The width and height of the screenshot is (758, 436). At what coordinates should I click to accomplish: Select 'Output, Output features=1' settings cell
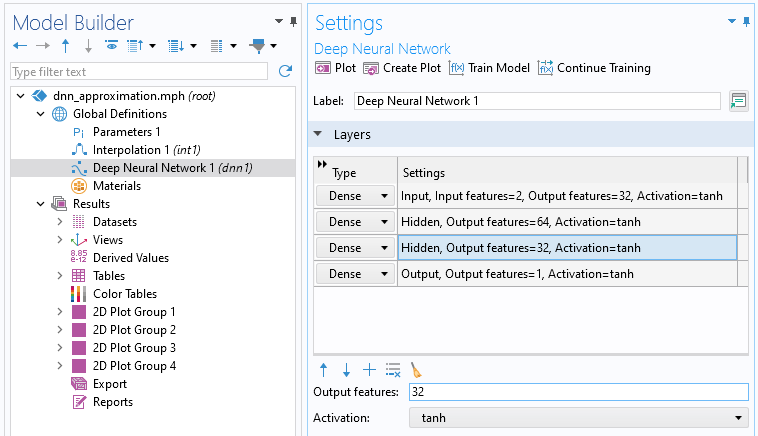point(567,274)
